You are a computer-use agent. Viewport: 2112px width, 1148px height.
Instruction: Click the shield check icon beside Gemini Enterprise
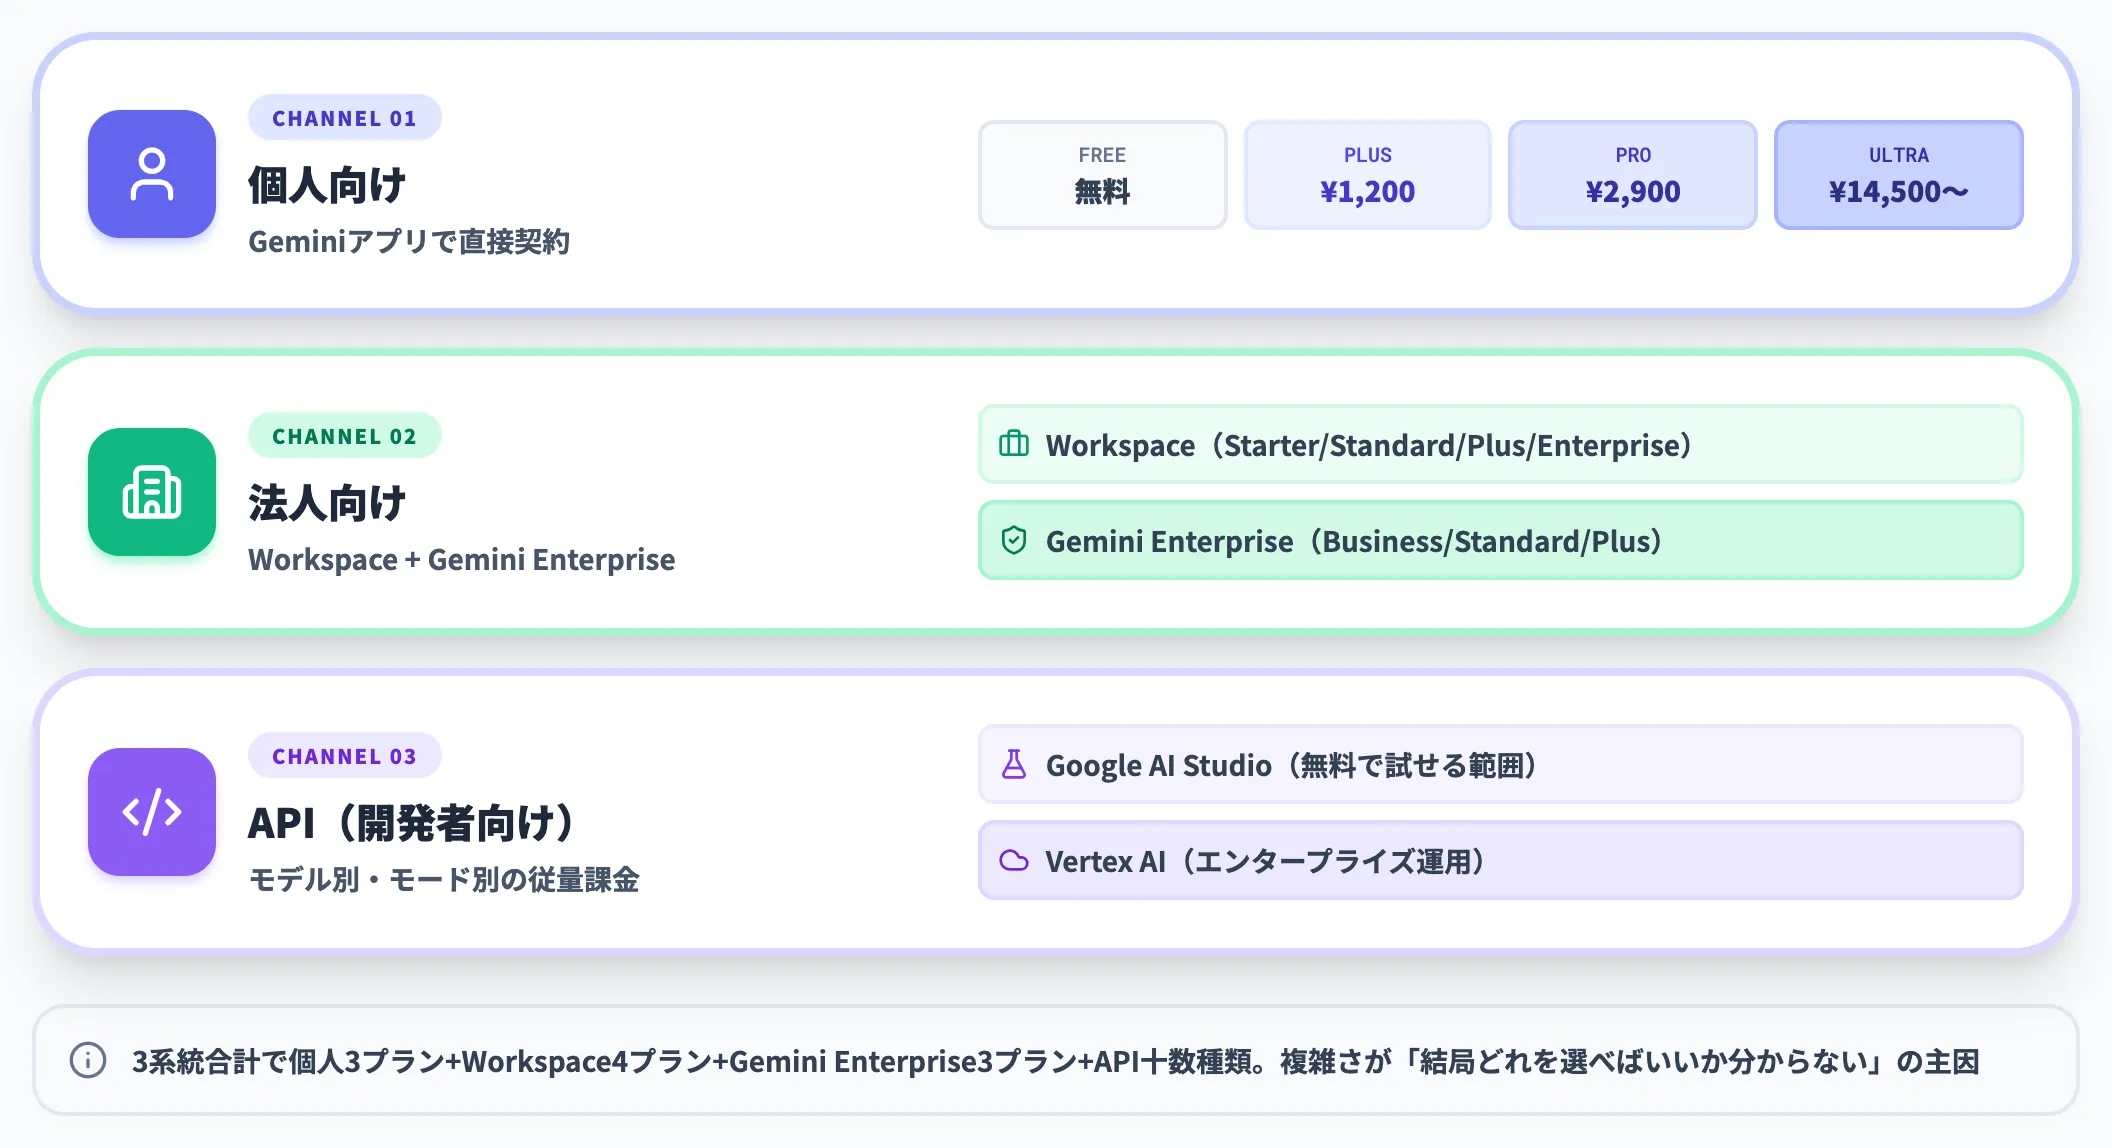[1014, 540]
